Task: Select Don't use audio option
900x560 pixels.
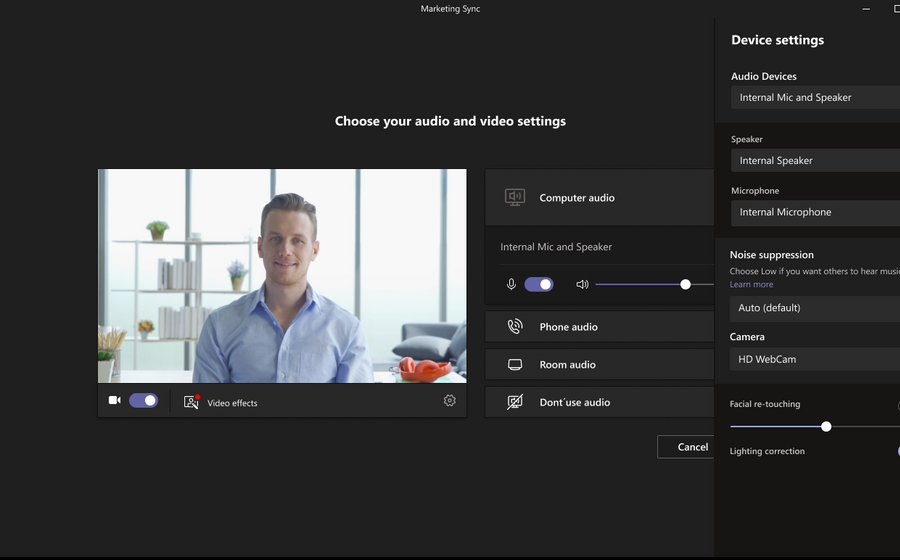Action: [x=599, y=402]
